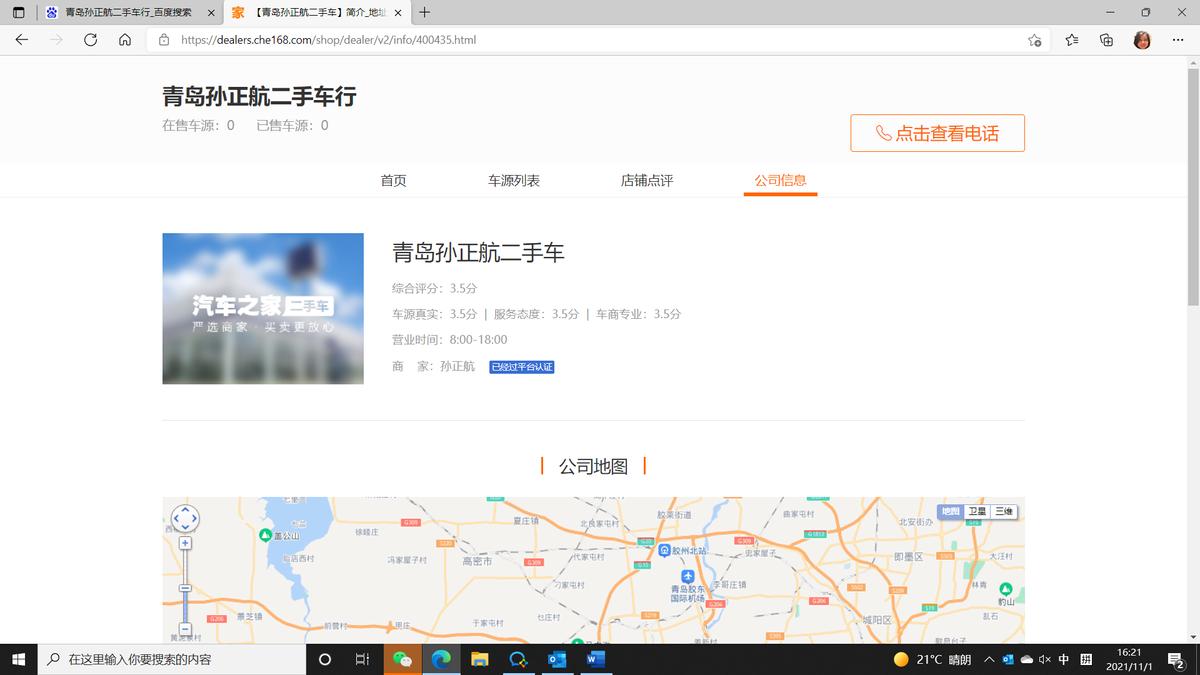Switch the IME input mode 中 indicator

[x=1063, y=659]
